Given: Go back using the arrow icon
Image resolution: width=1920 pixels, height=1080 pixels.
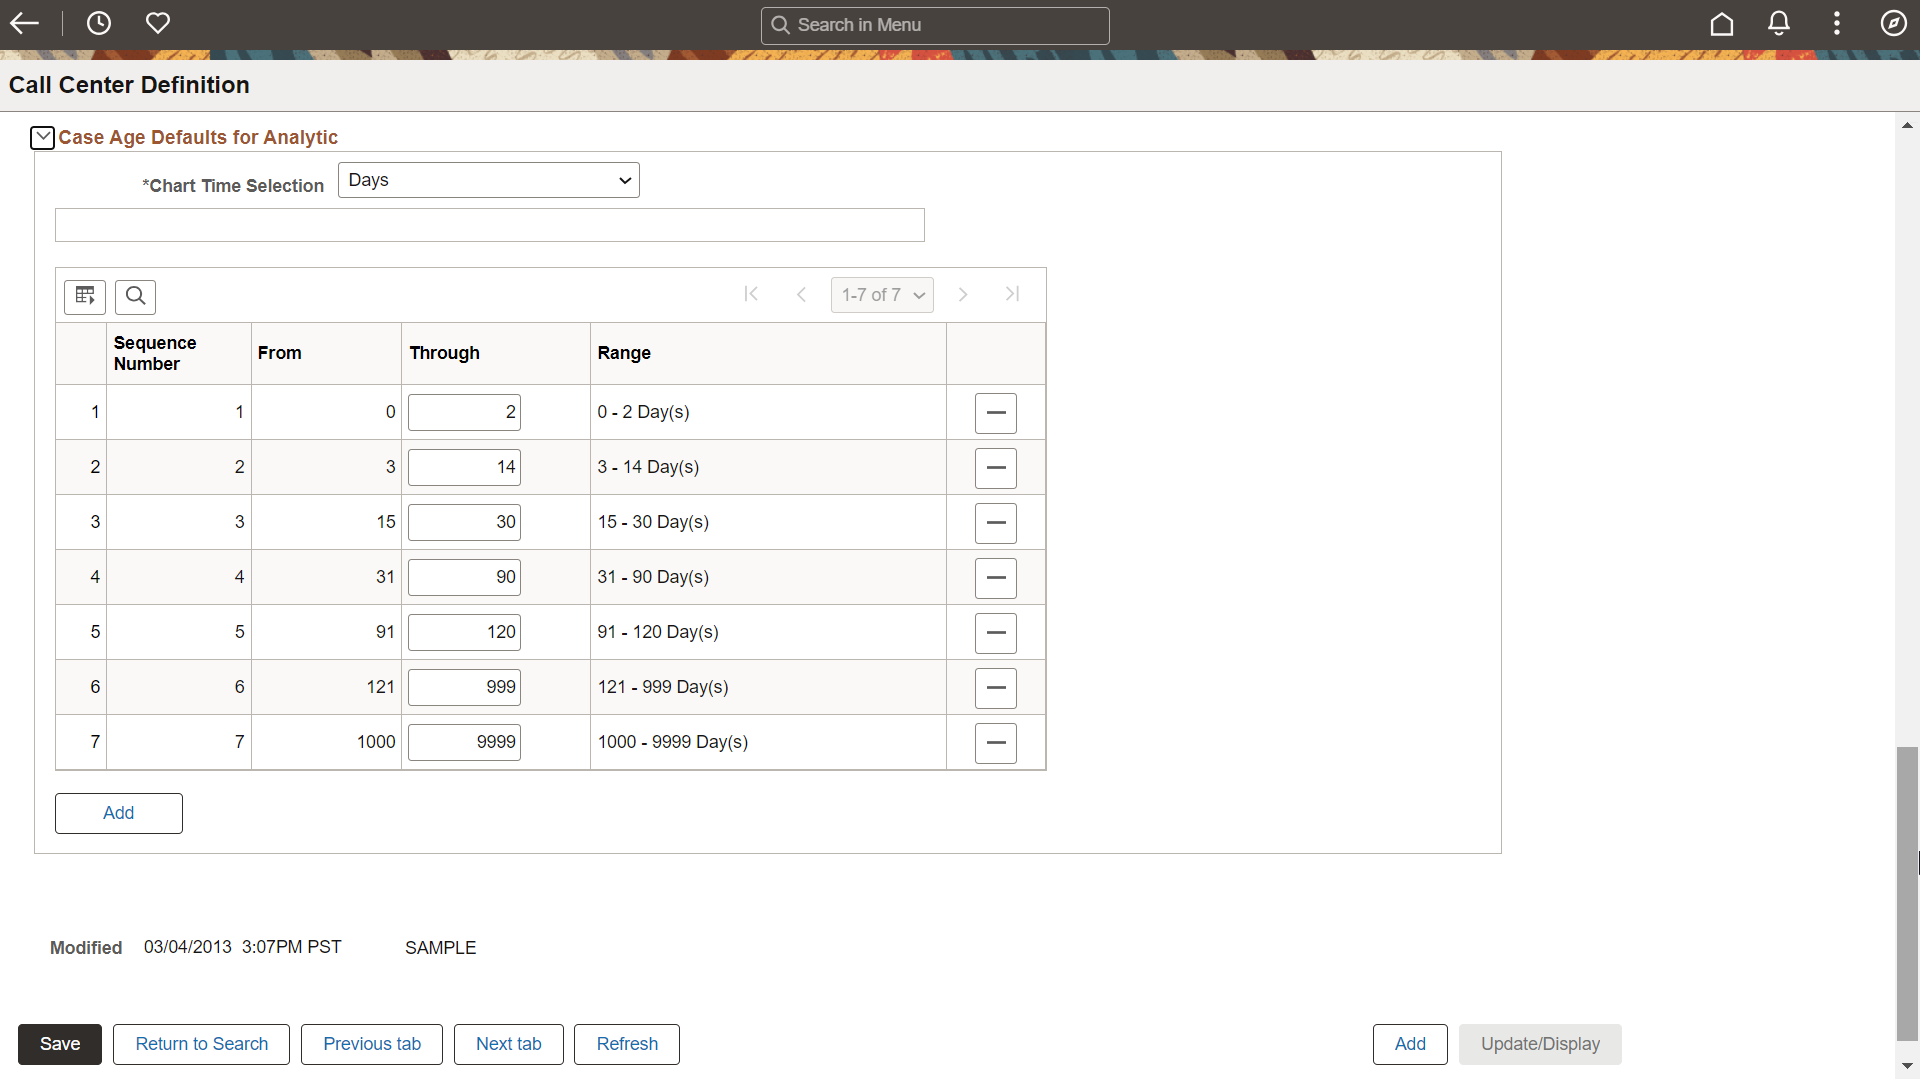Looking at the screenshot, I should click(x=24, y=23).
